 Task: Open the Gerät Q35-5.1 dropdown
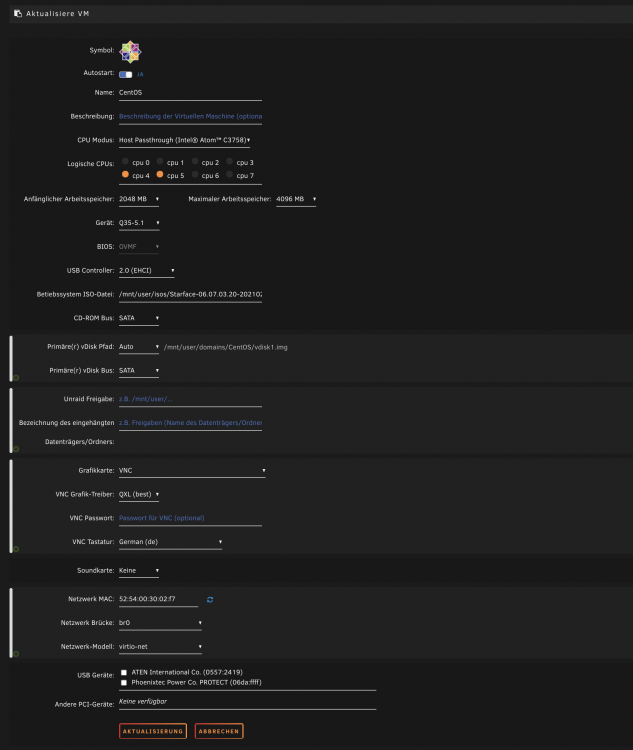click(x=139, y=223)
